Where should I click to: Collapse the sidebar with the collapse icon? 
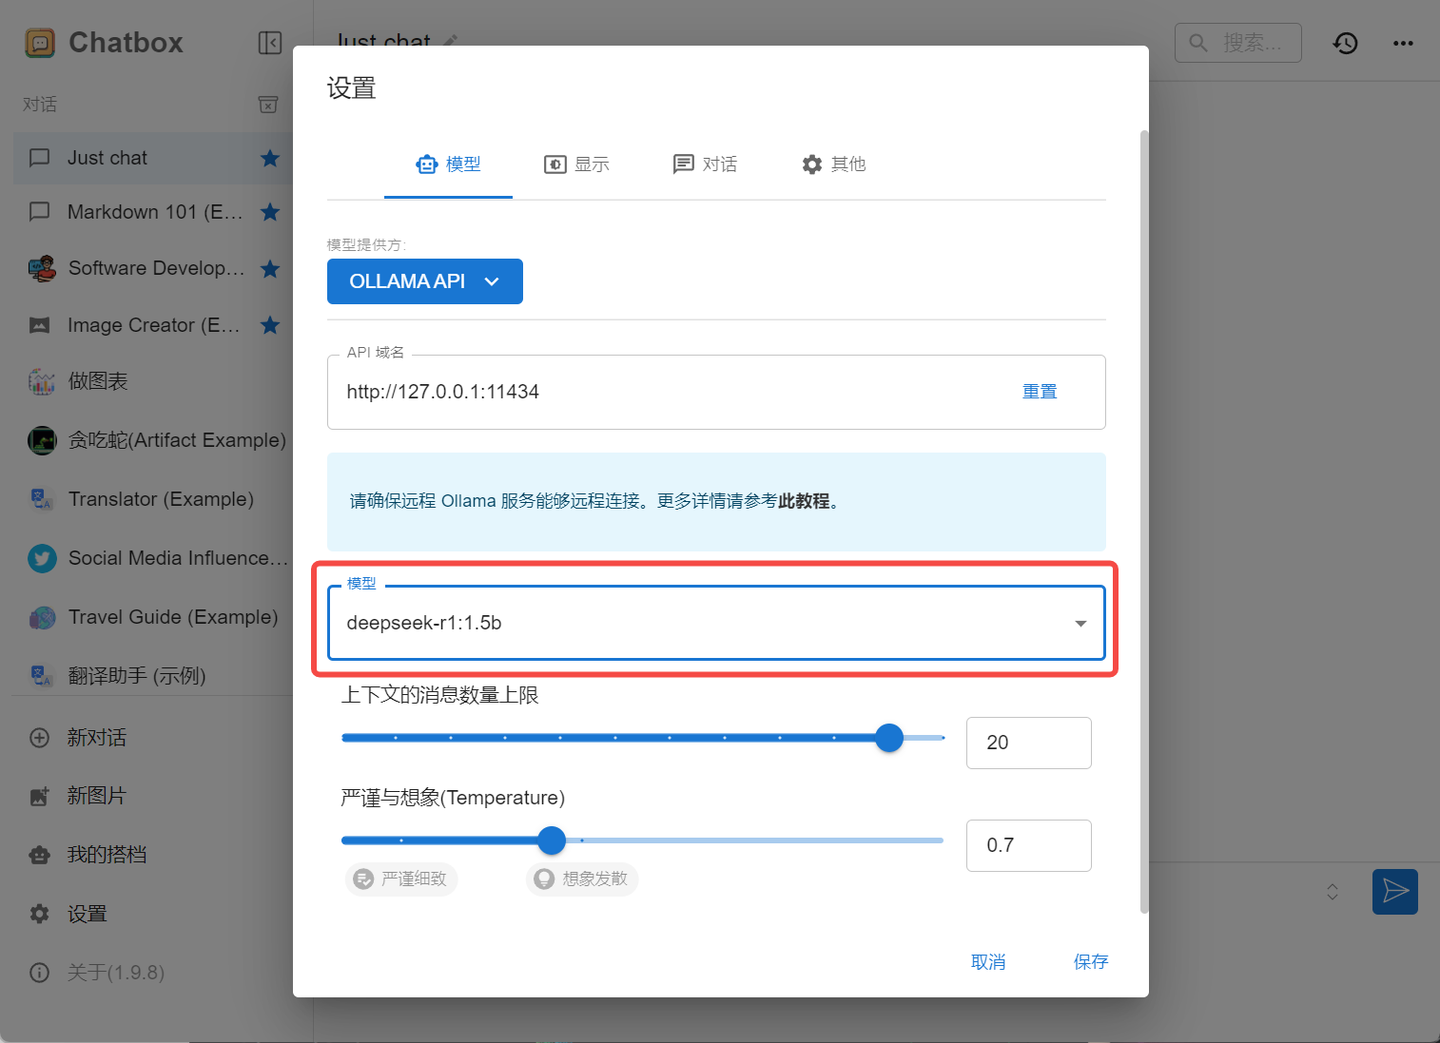(x=269, y=42)
